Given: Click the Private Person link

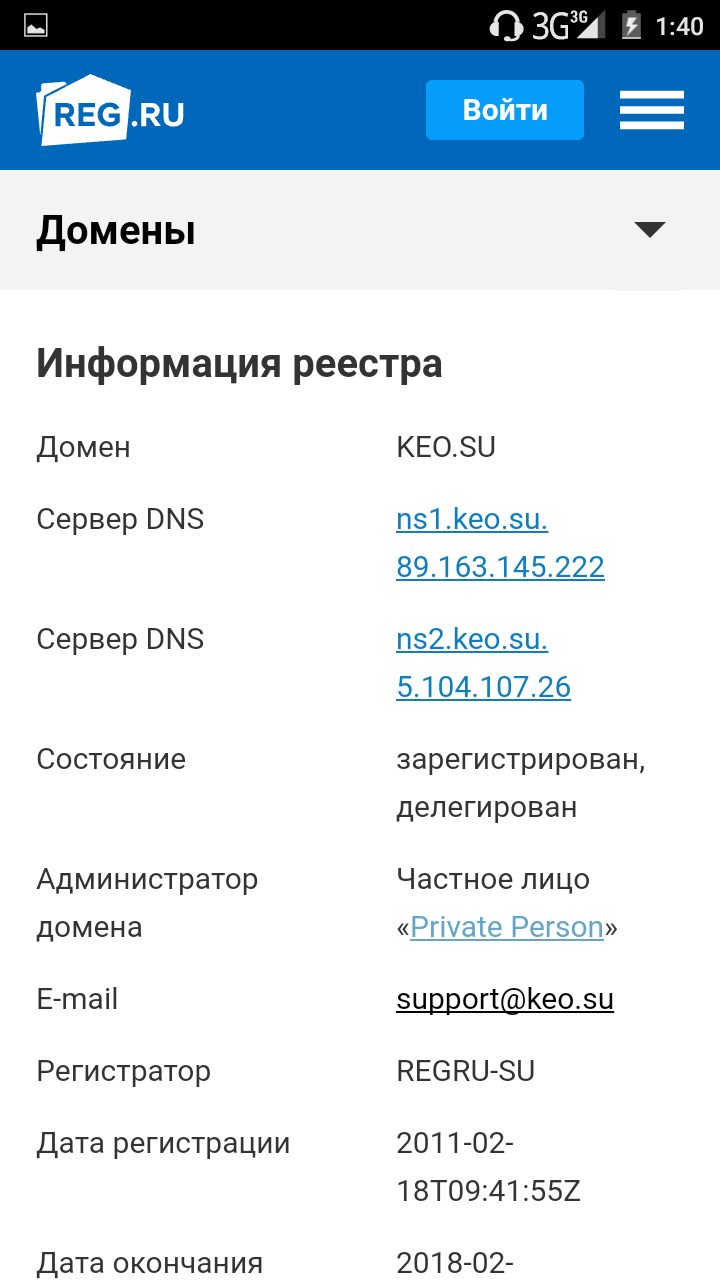Looking at the screenshot, I should [507, 928].
